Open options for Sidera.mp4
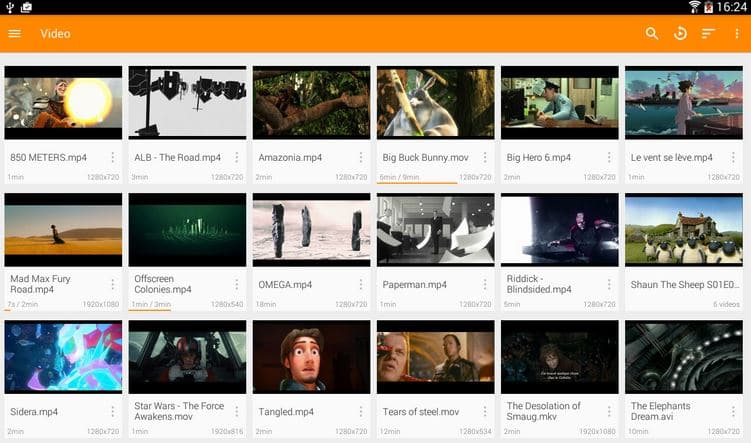Screen dimensions: 751x443 click(113, 411)
